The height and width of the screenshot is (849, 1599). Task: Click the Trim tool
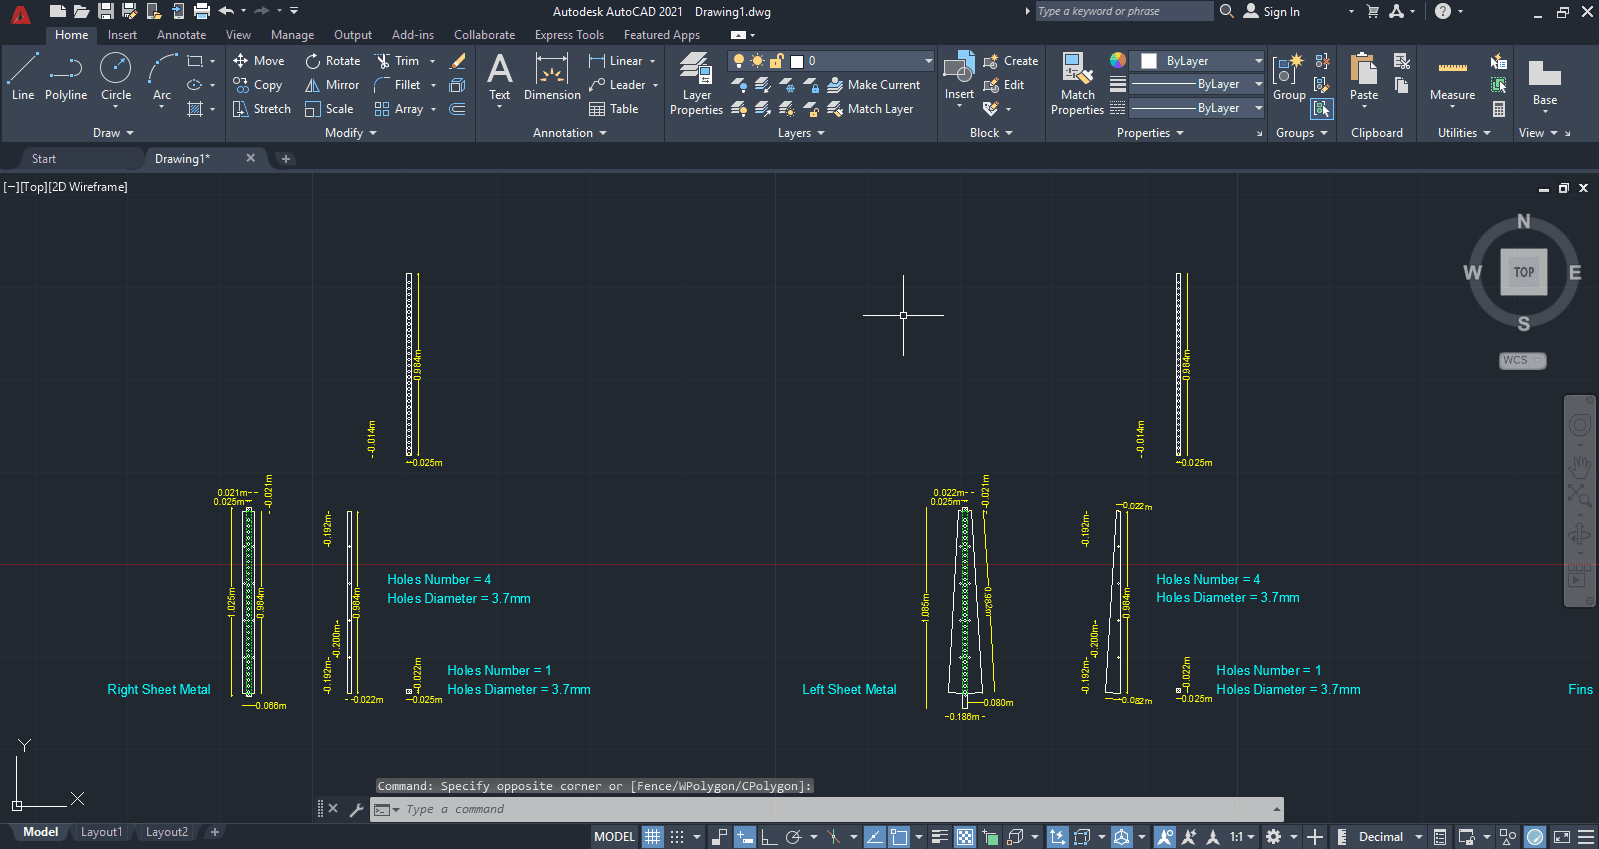click(x=397, y=61)
